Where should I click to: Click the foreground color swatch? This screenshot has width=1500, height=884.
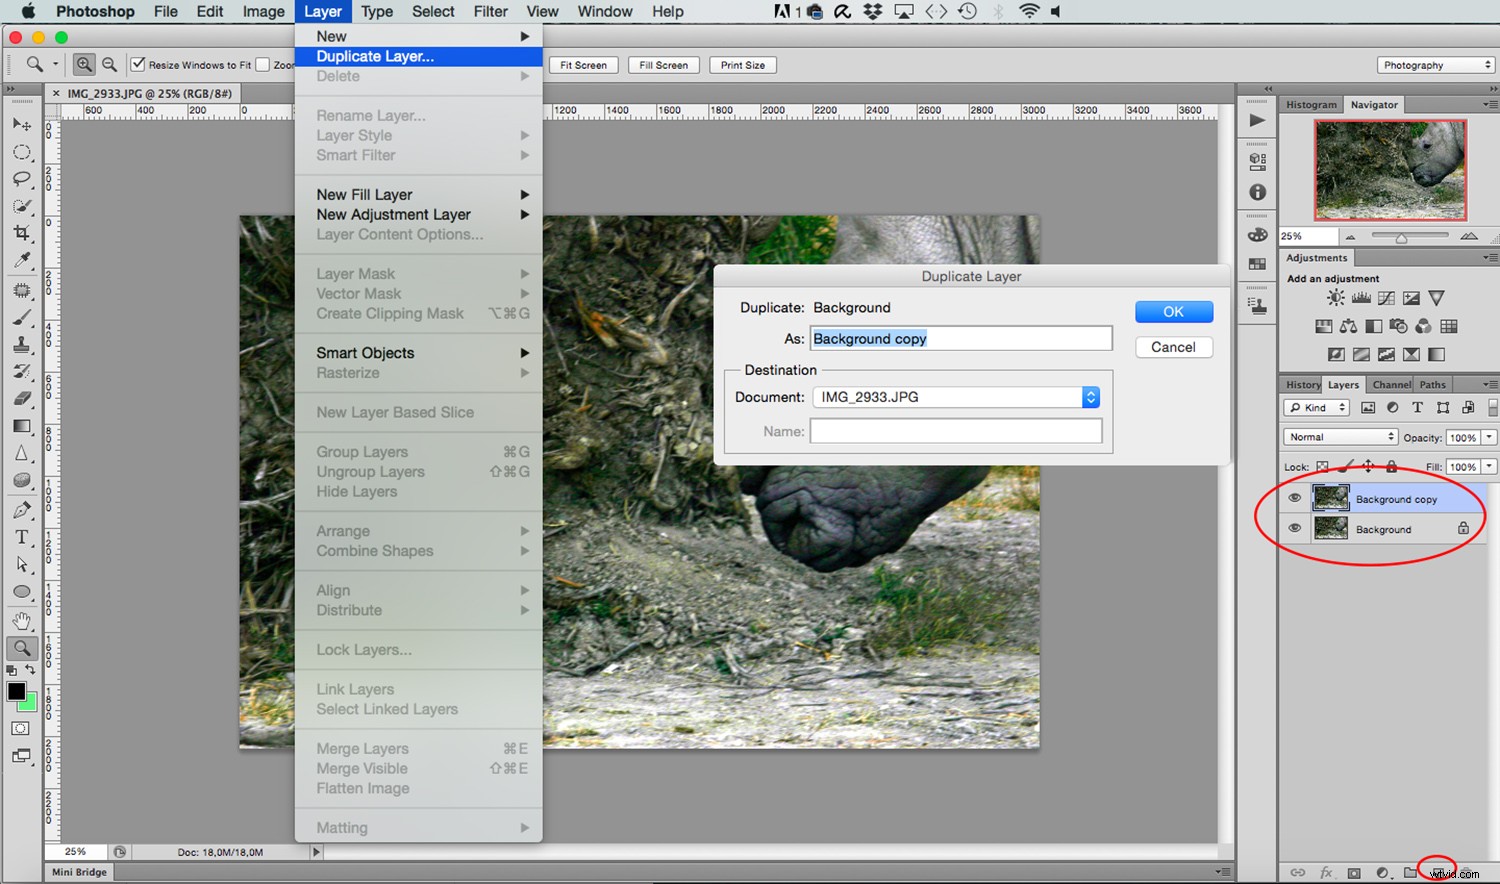tap(15, 692)
